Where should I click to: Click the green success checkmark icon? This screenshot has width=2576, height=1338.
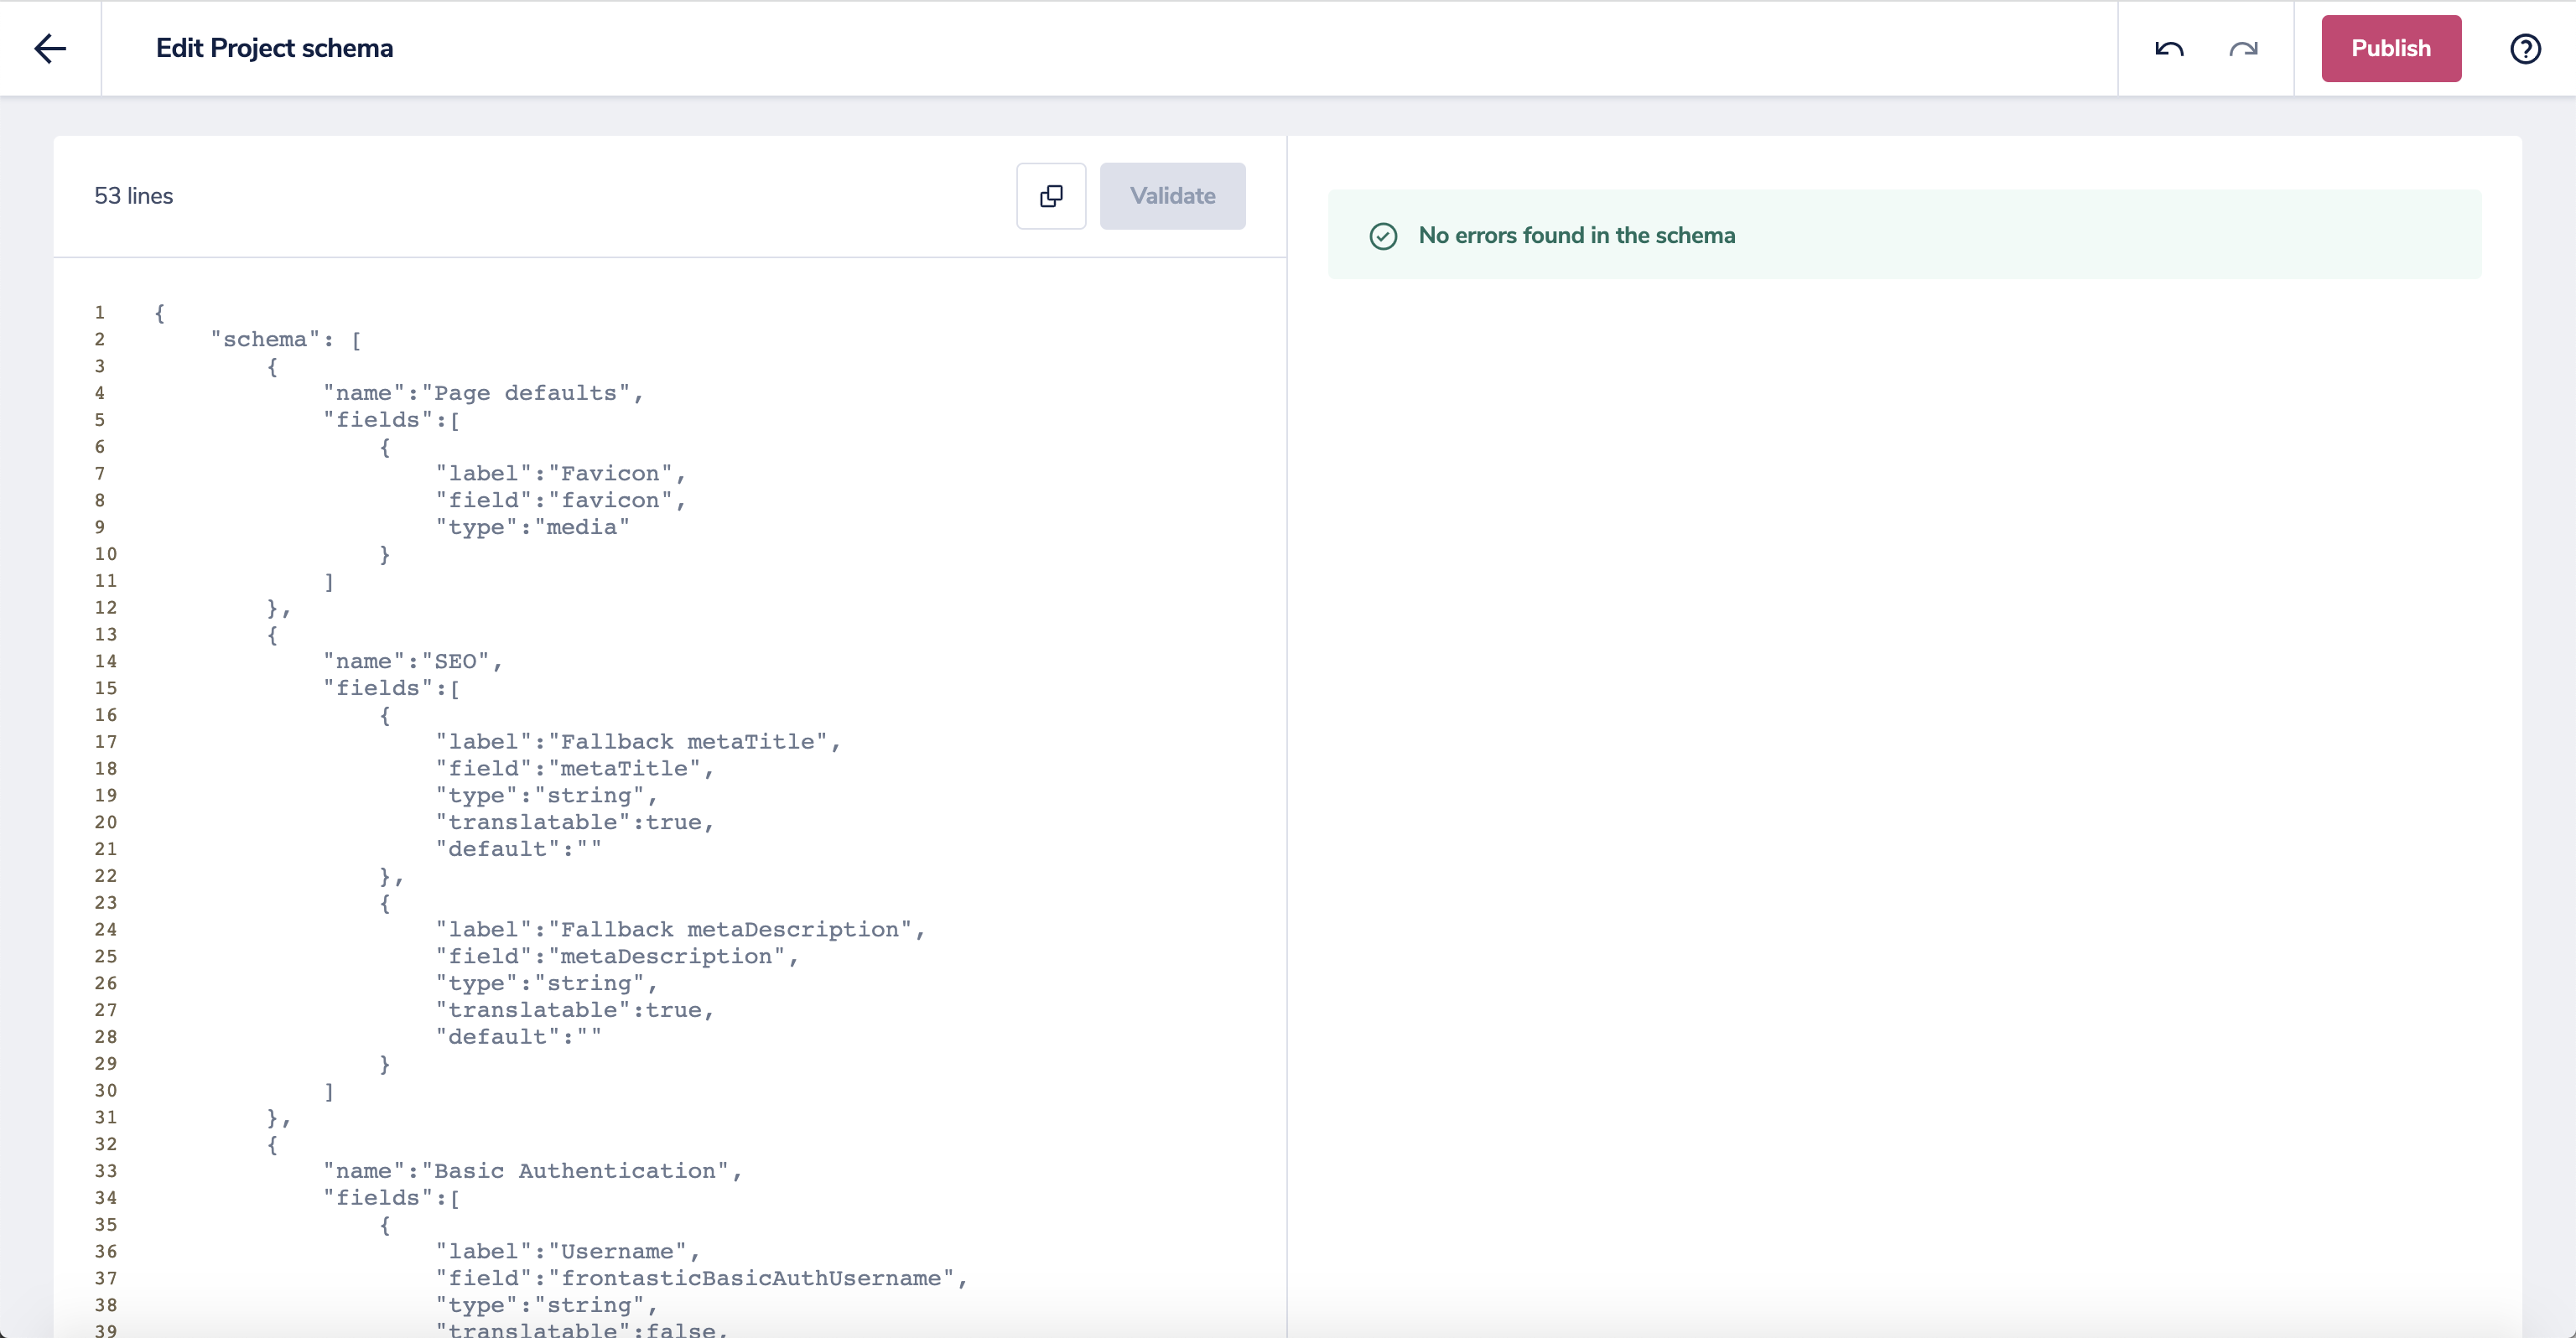pos(1383,236)
